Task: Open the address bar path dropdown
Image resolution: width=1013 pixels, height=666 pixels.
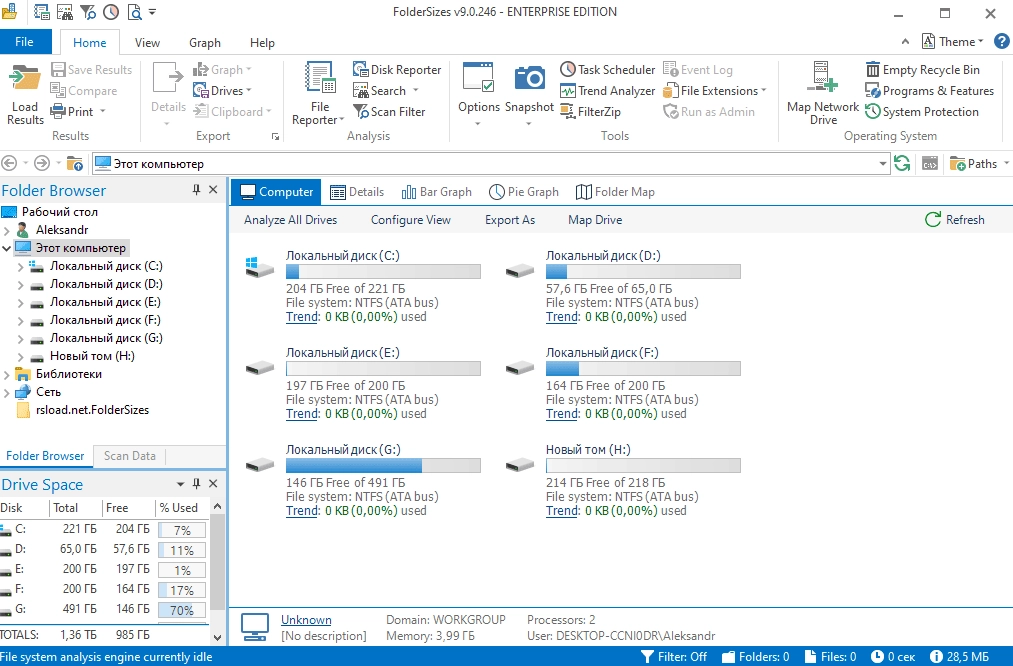Action: pos(882,164)
